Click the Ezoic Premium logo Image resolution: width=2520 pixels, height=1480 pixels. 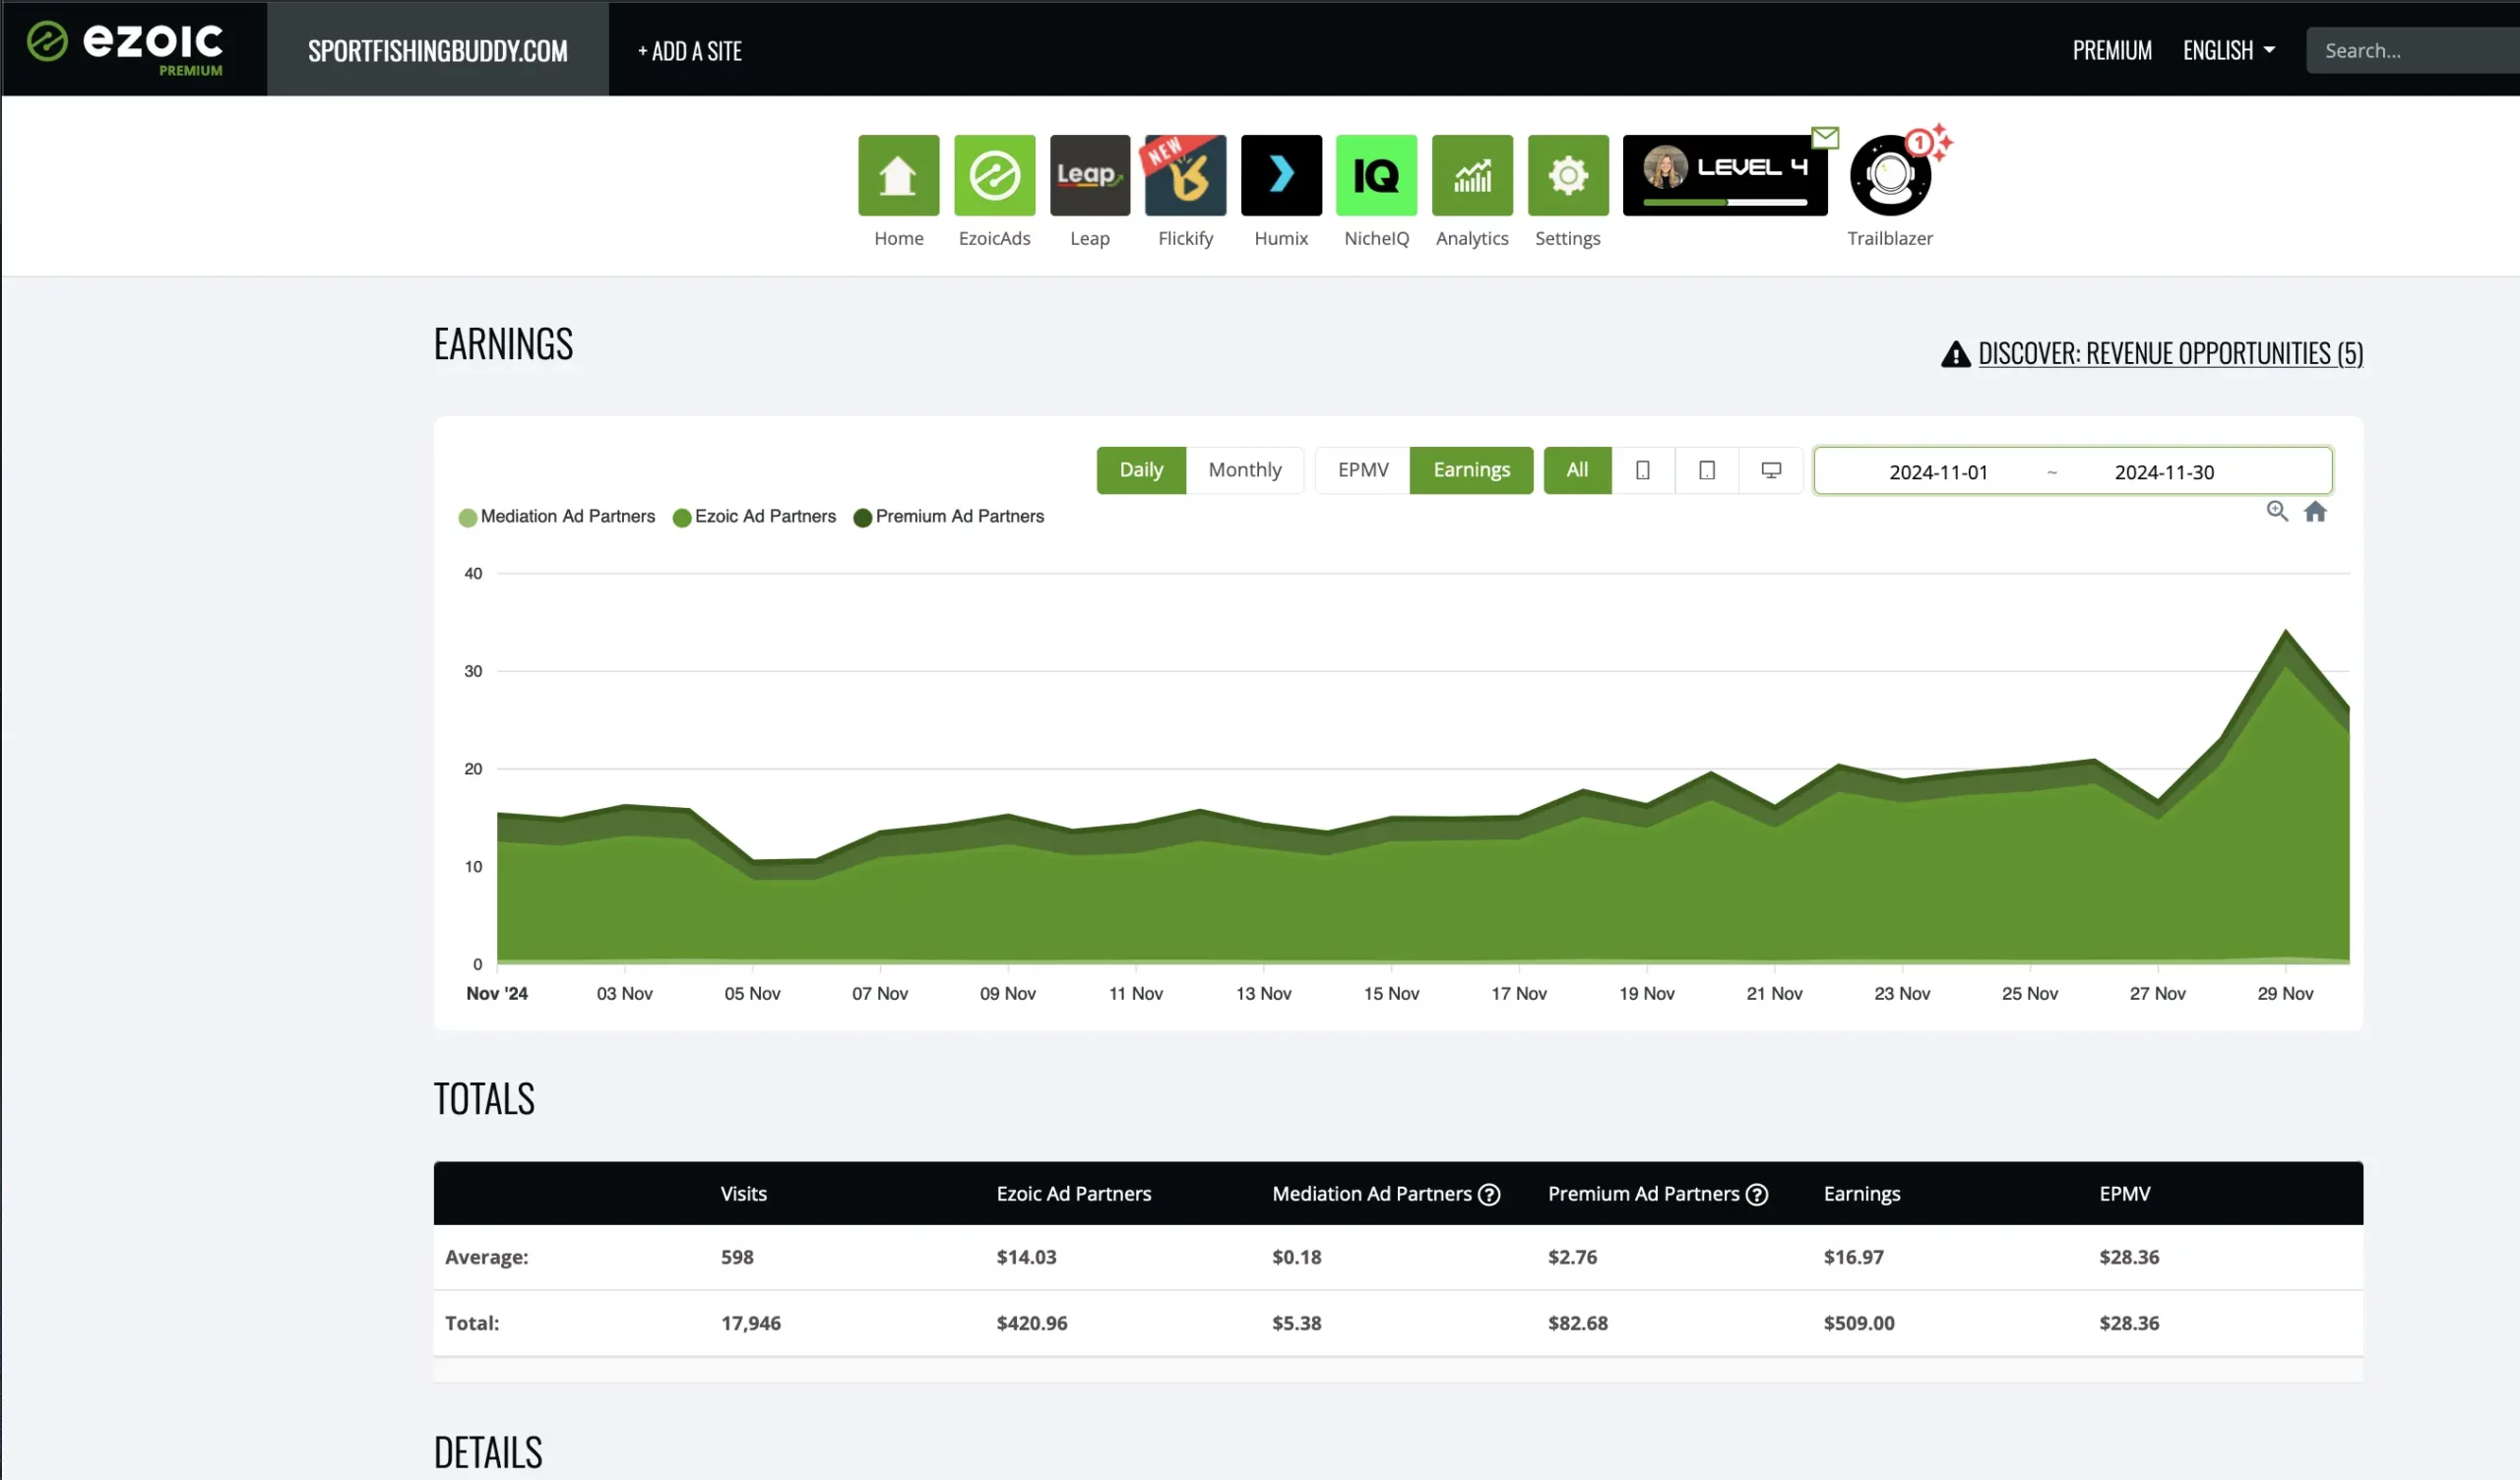tap(126, 47)
